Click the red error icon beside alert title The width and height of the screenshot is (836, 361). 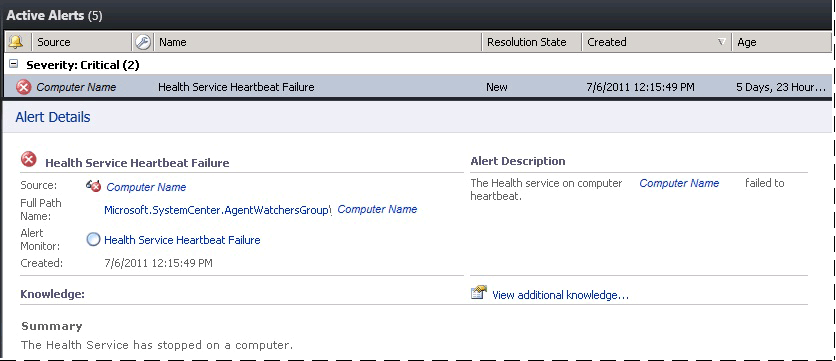[29, 159]
